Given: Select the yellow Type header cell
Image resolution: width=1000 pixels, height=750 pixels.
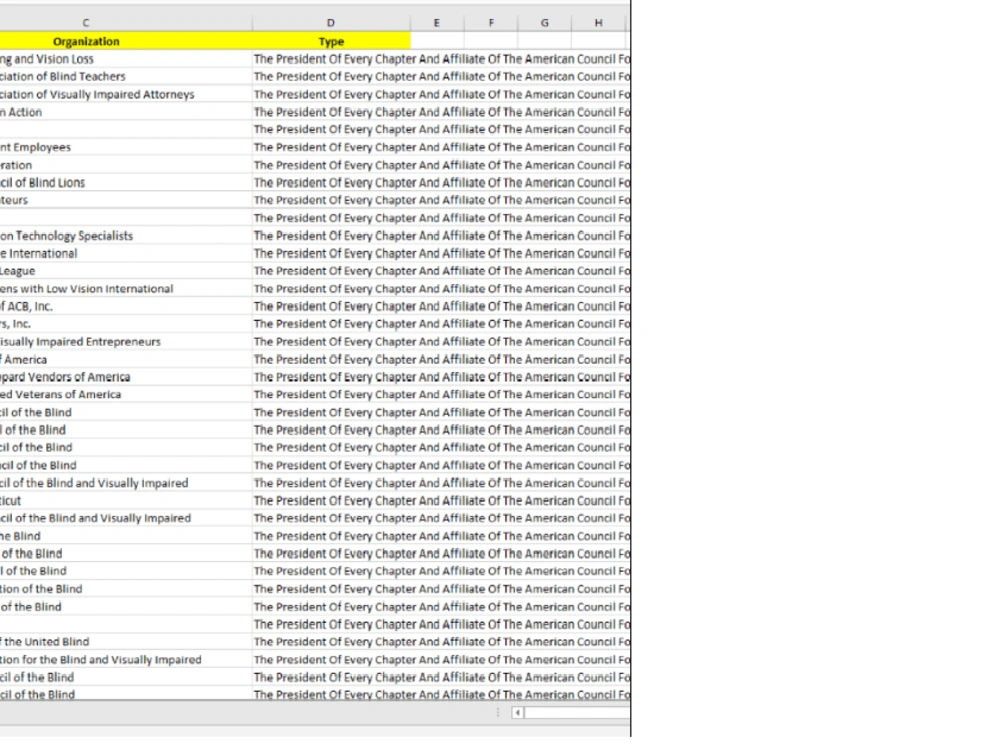Looking at the screenshot, I should (330, 41).
